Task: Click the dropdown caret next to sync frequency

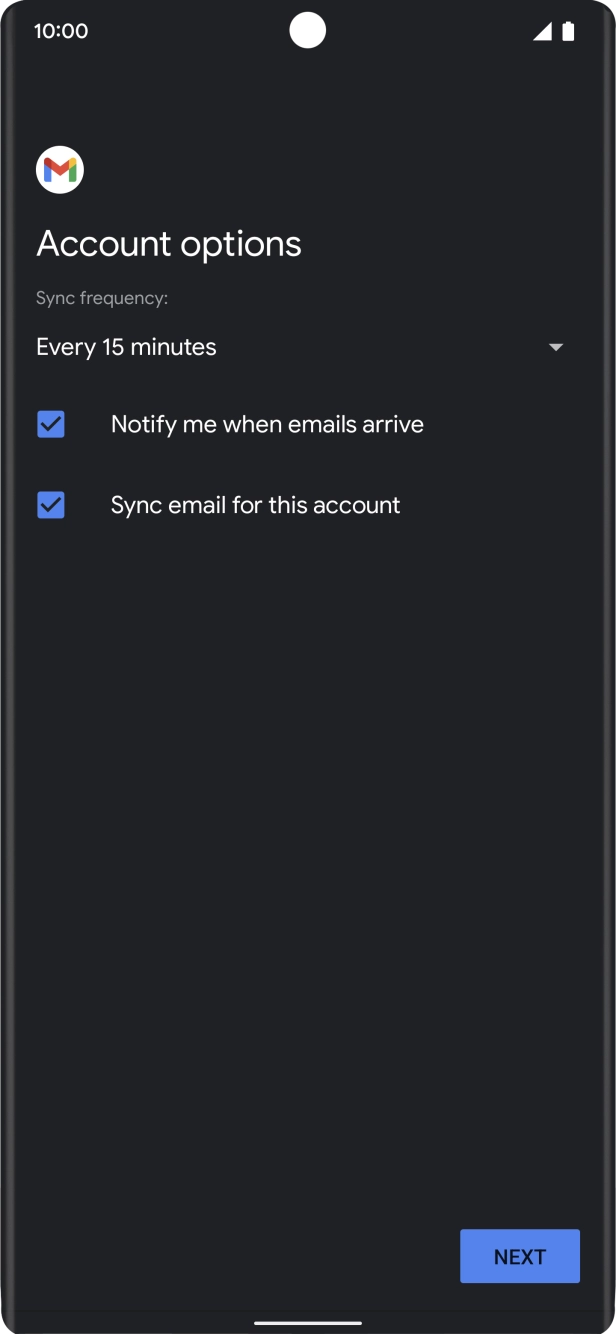Action: point(556,347)
